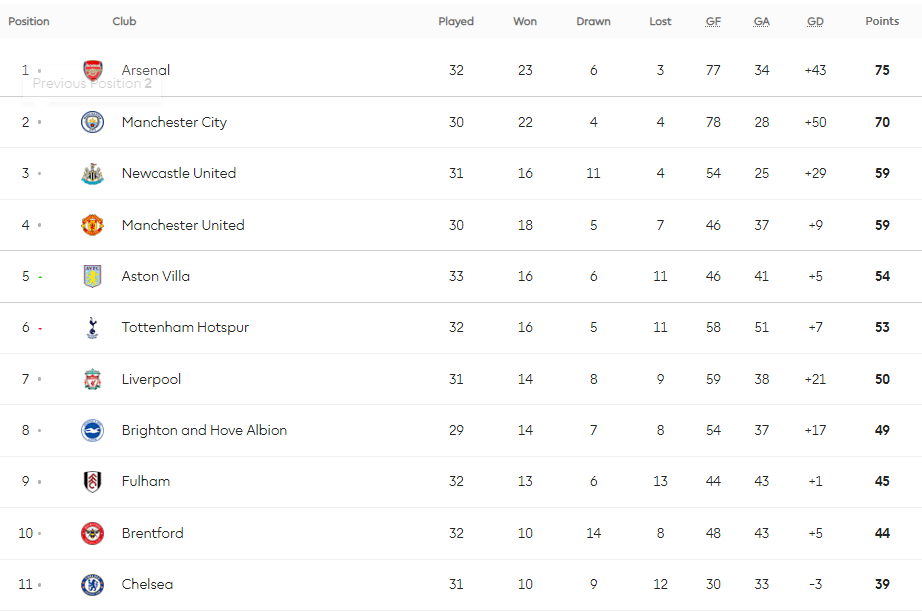
Task: Click the Tottenham Hotspur cockerel logo
Action: (92, 328)
